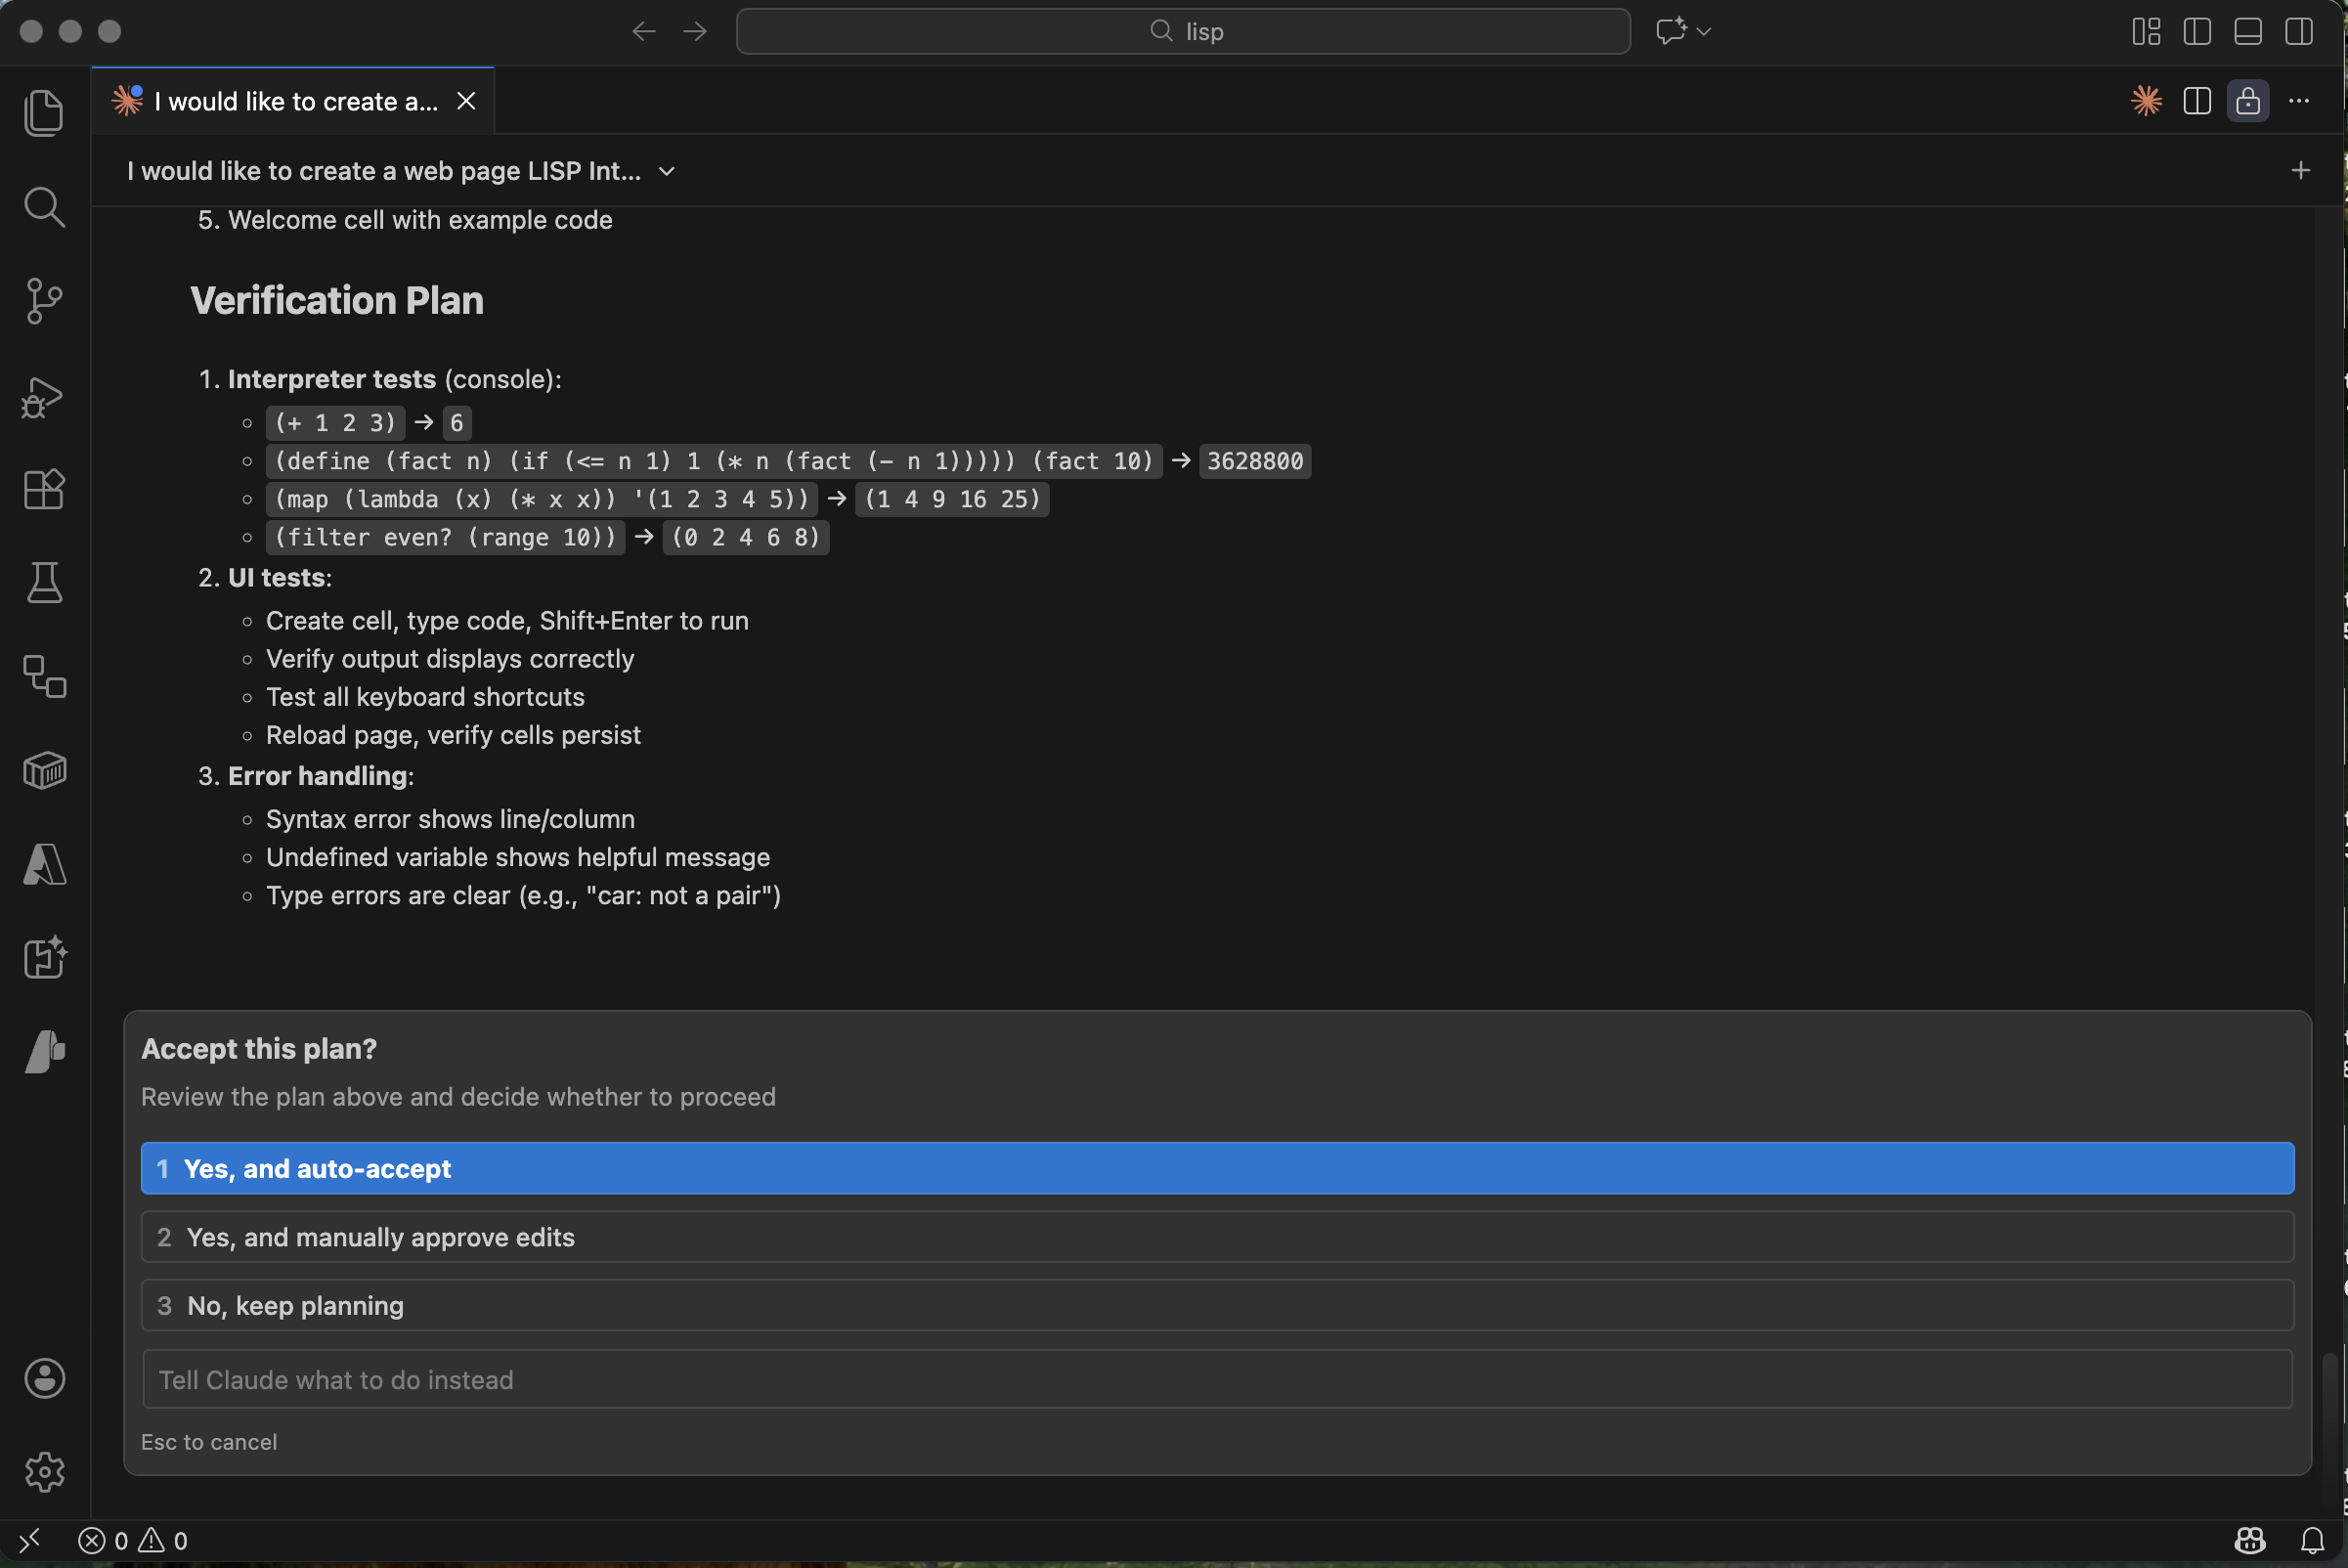Open the Testing beaker view
The height and width of the screenshot is (1568, 2348).
(44, 583)
